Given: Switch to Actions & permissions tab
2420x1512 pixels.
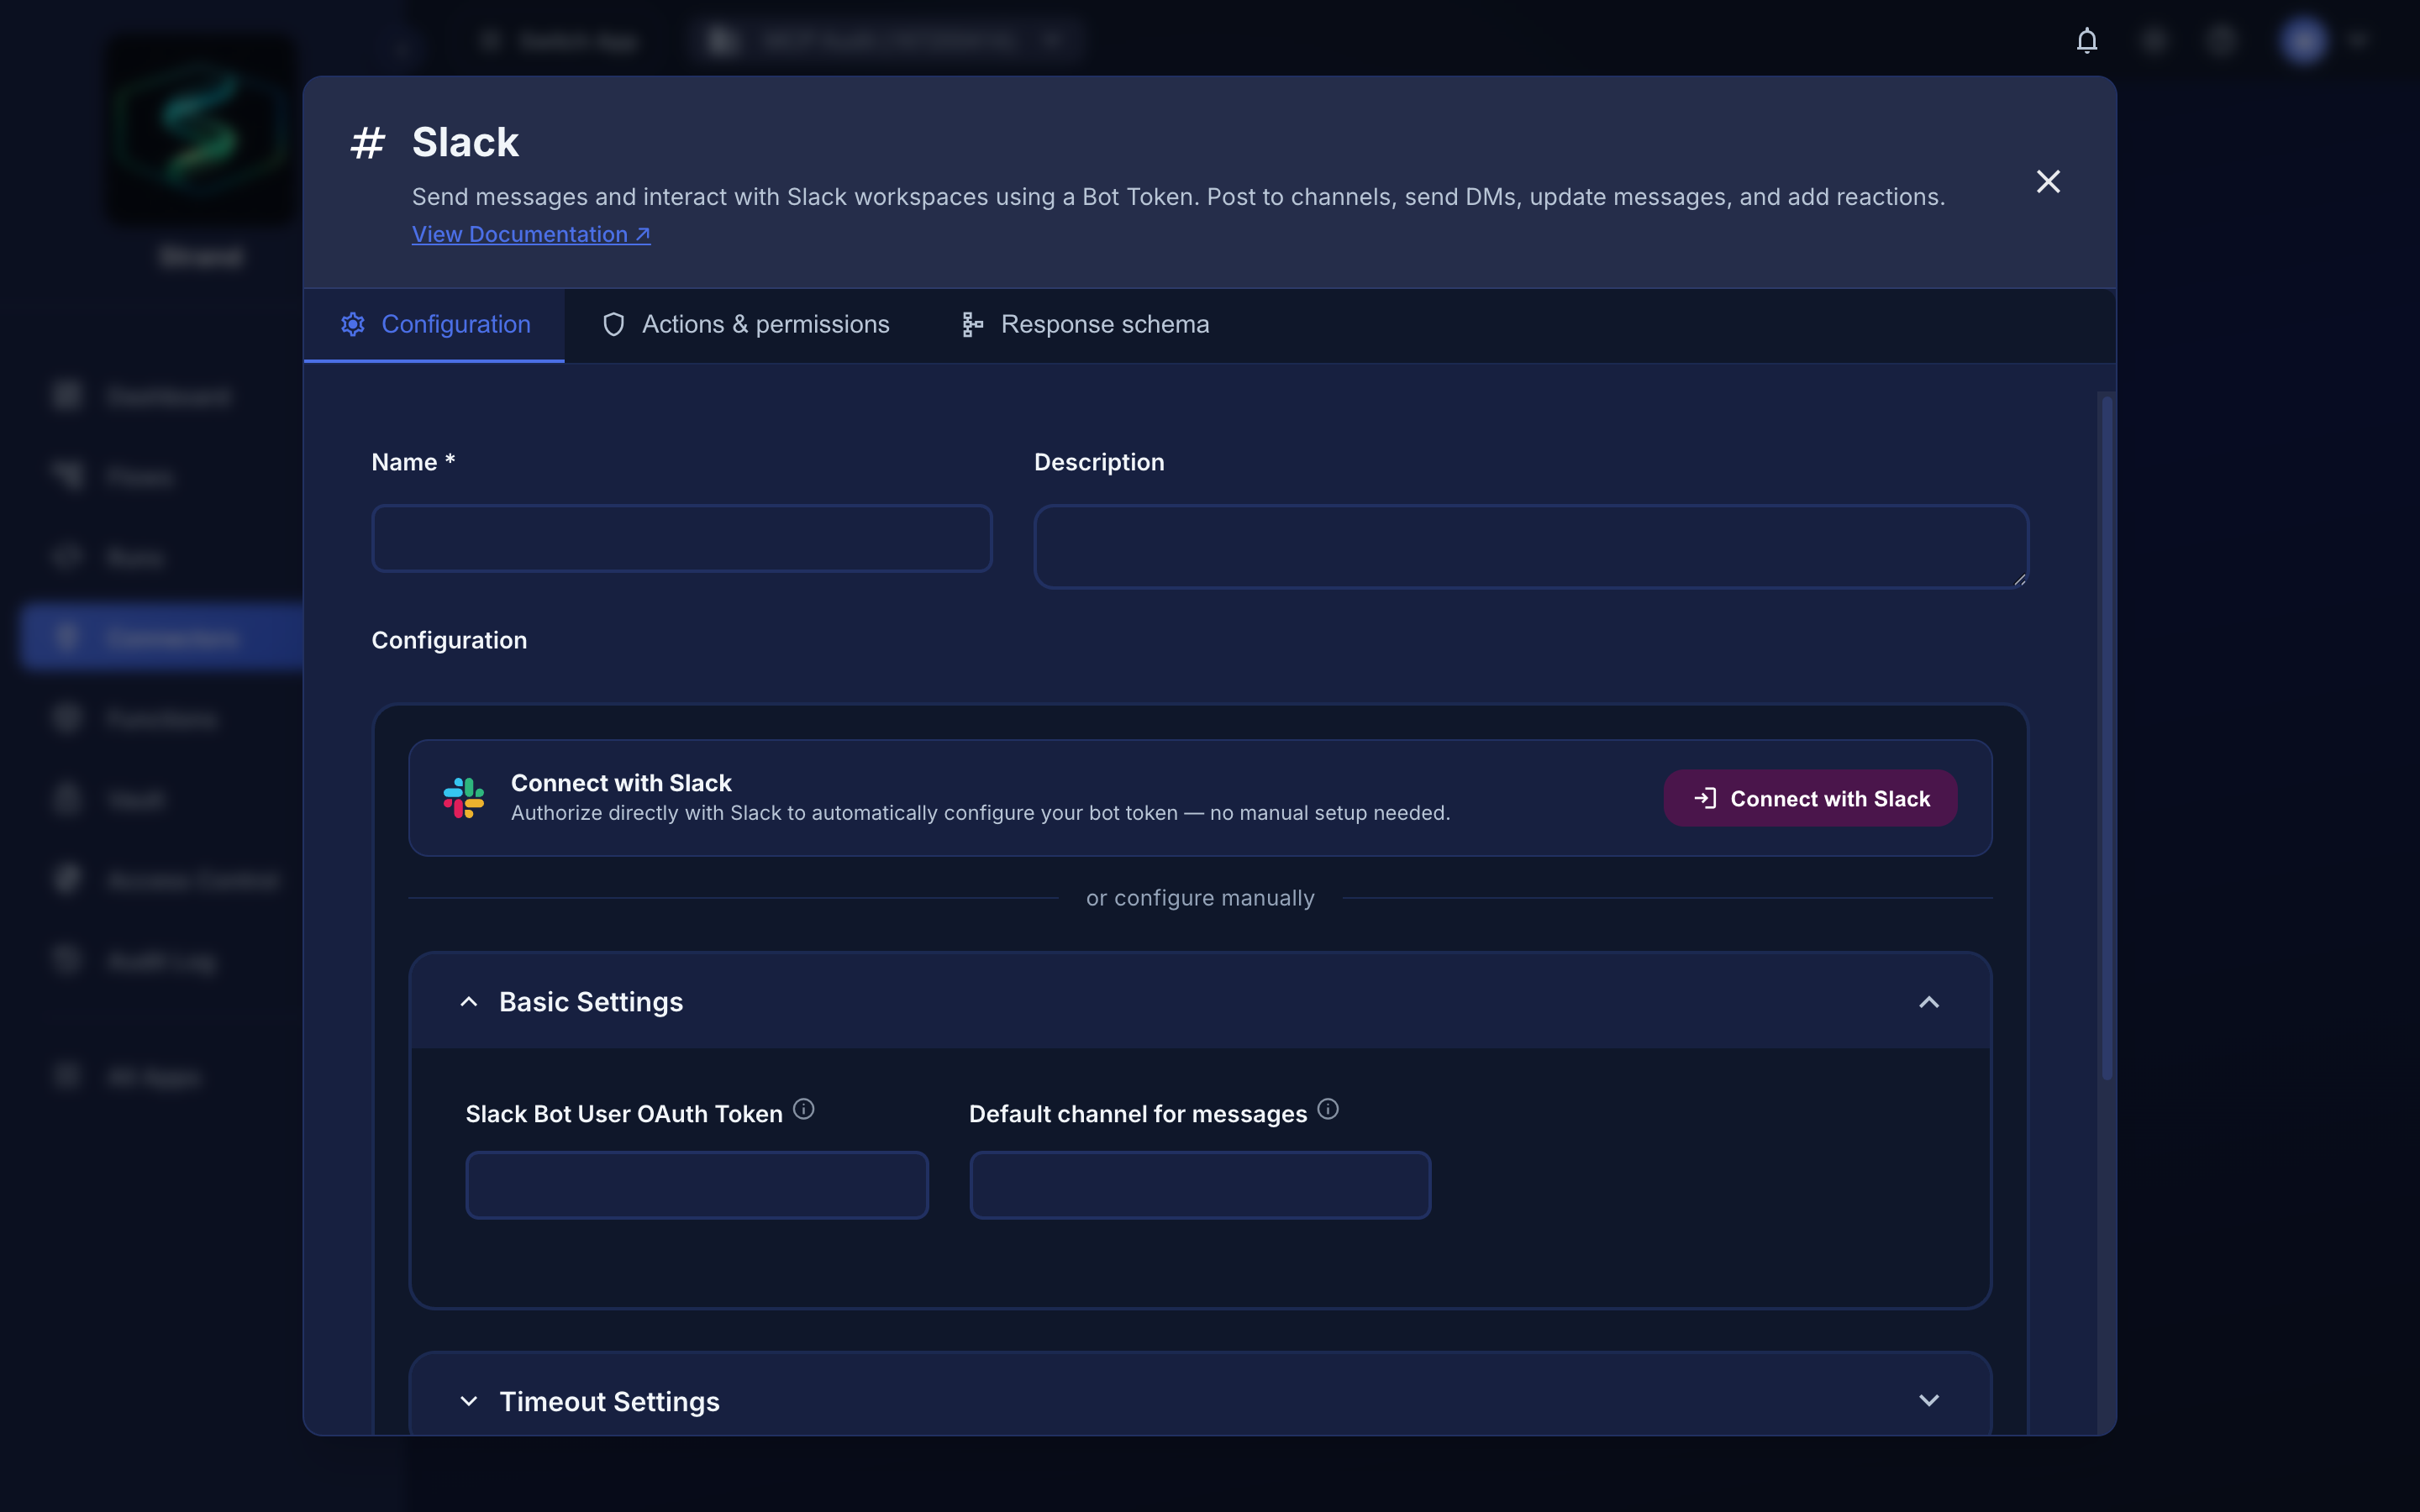Looking at the screenshot, I should pos(746,324).
